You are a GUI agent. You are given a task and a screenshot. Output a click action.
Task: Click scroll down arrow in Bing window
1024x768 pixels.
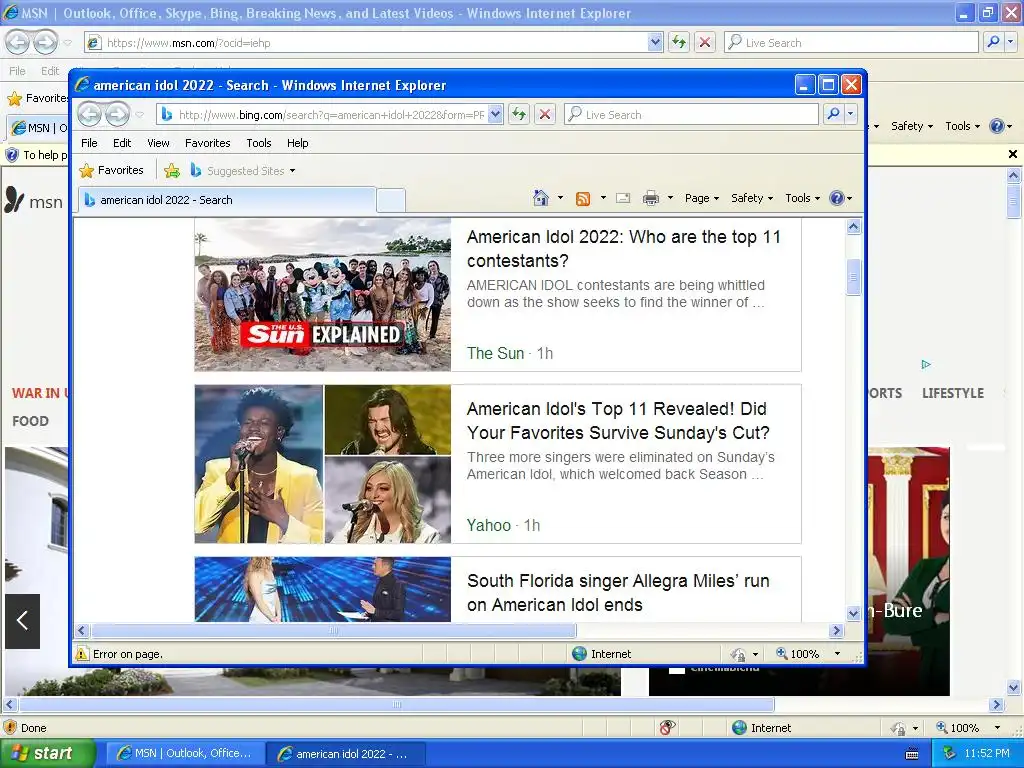853,613
